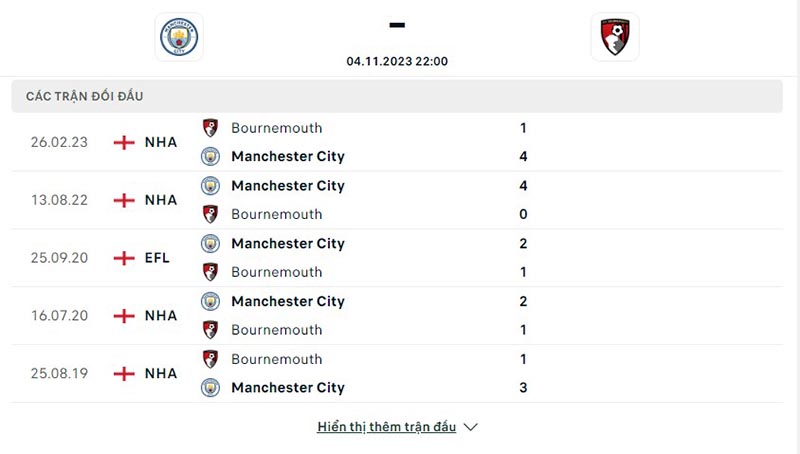Click England flag for 25.09.20 EFL match
This screenshot has height=454, width=800.
[124, 258]
